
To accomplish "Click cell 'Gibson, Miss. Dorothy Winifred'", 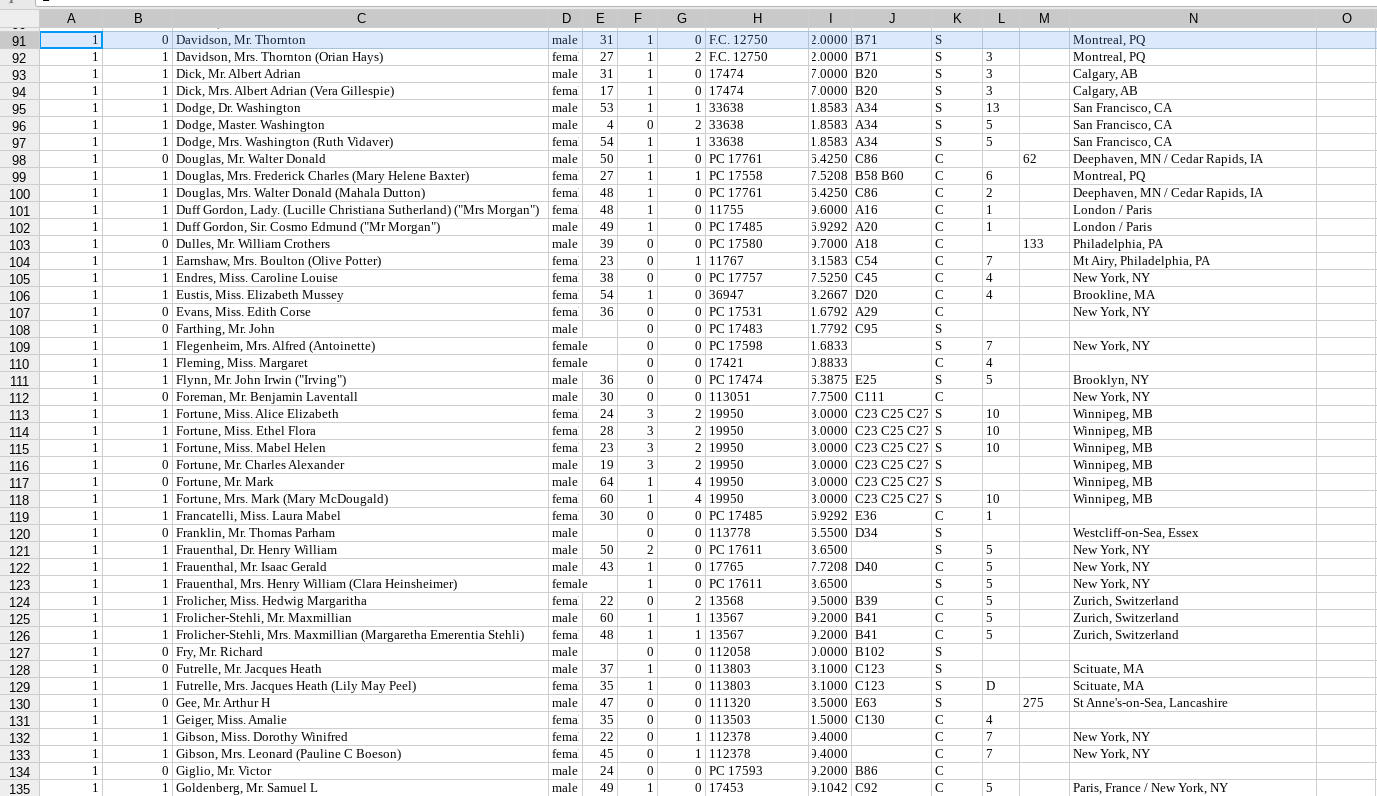I will [x=361, y=737].
